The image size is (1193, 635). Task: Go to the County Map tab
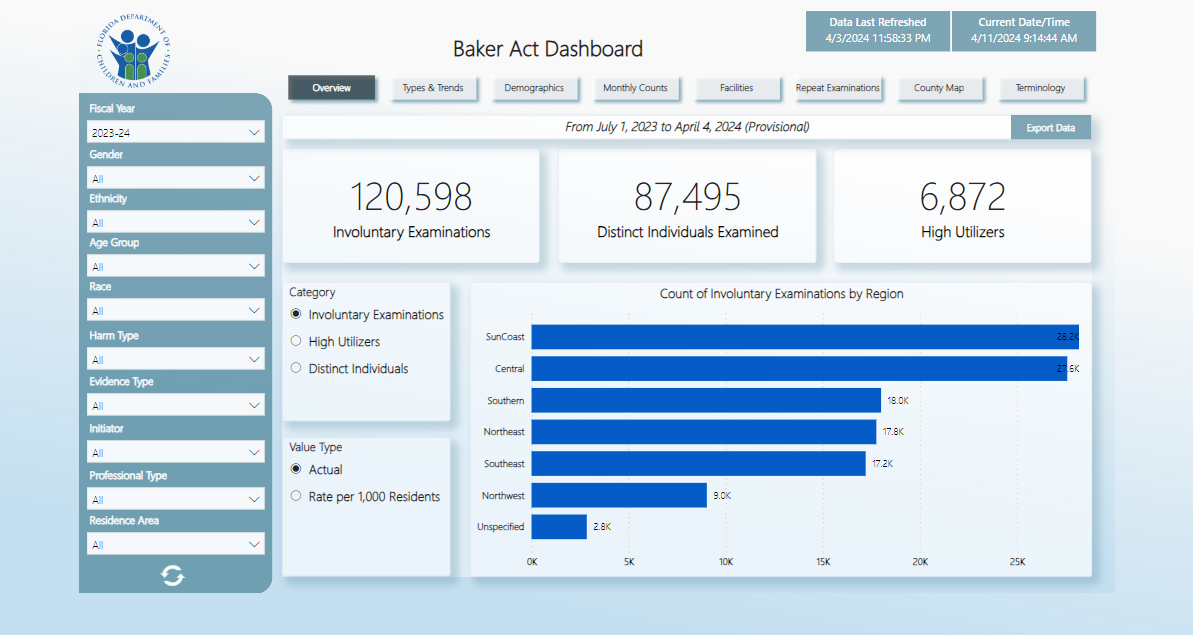click(x=939, y=88)
